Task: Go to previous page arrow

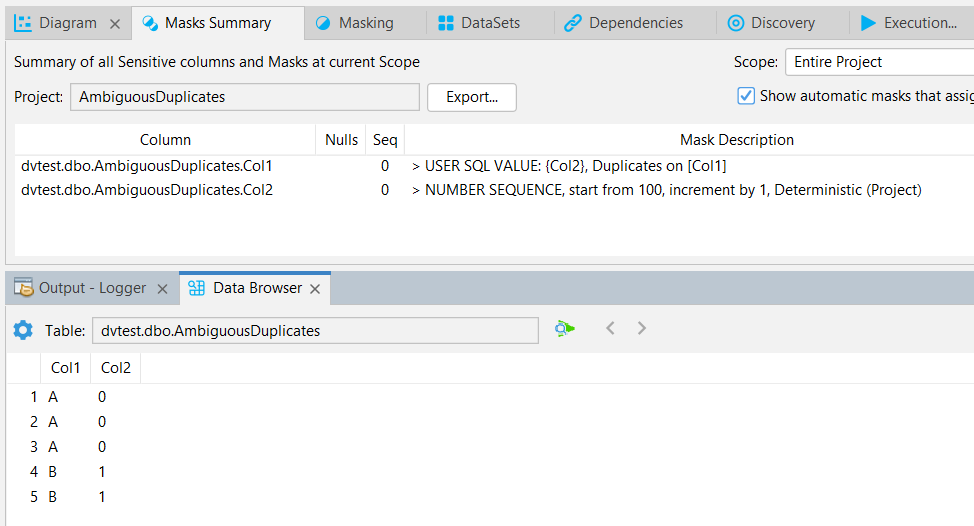Action: (610, 328)
